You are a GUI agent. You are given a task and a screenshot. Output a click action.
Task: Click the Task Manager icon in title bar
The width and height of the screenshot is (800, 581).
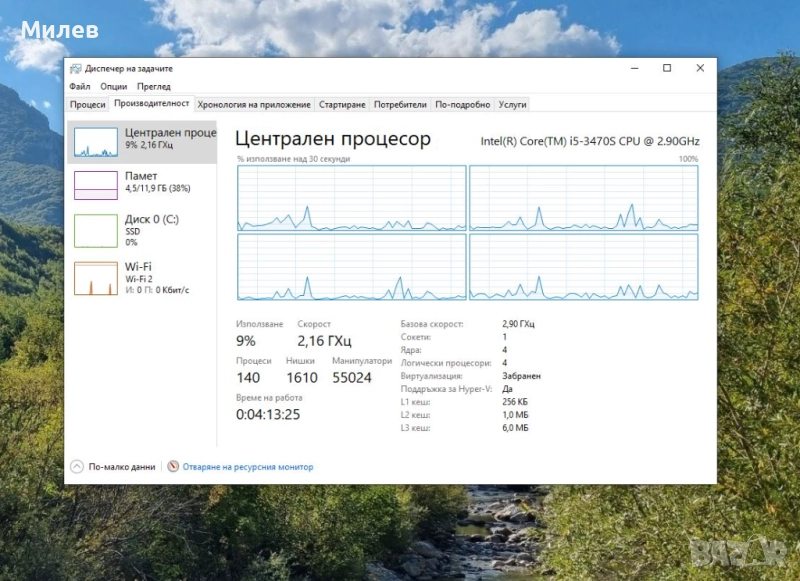[76, 68]
